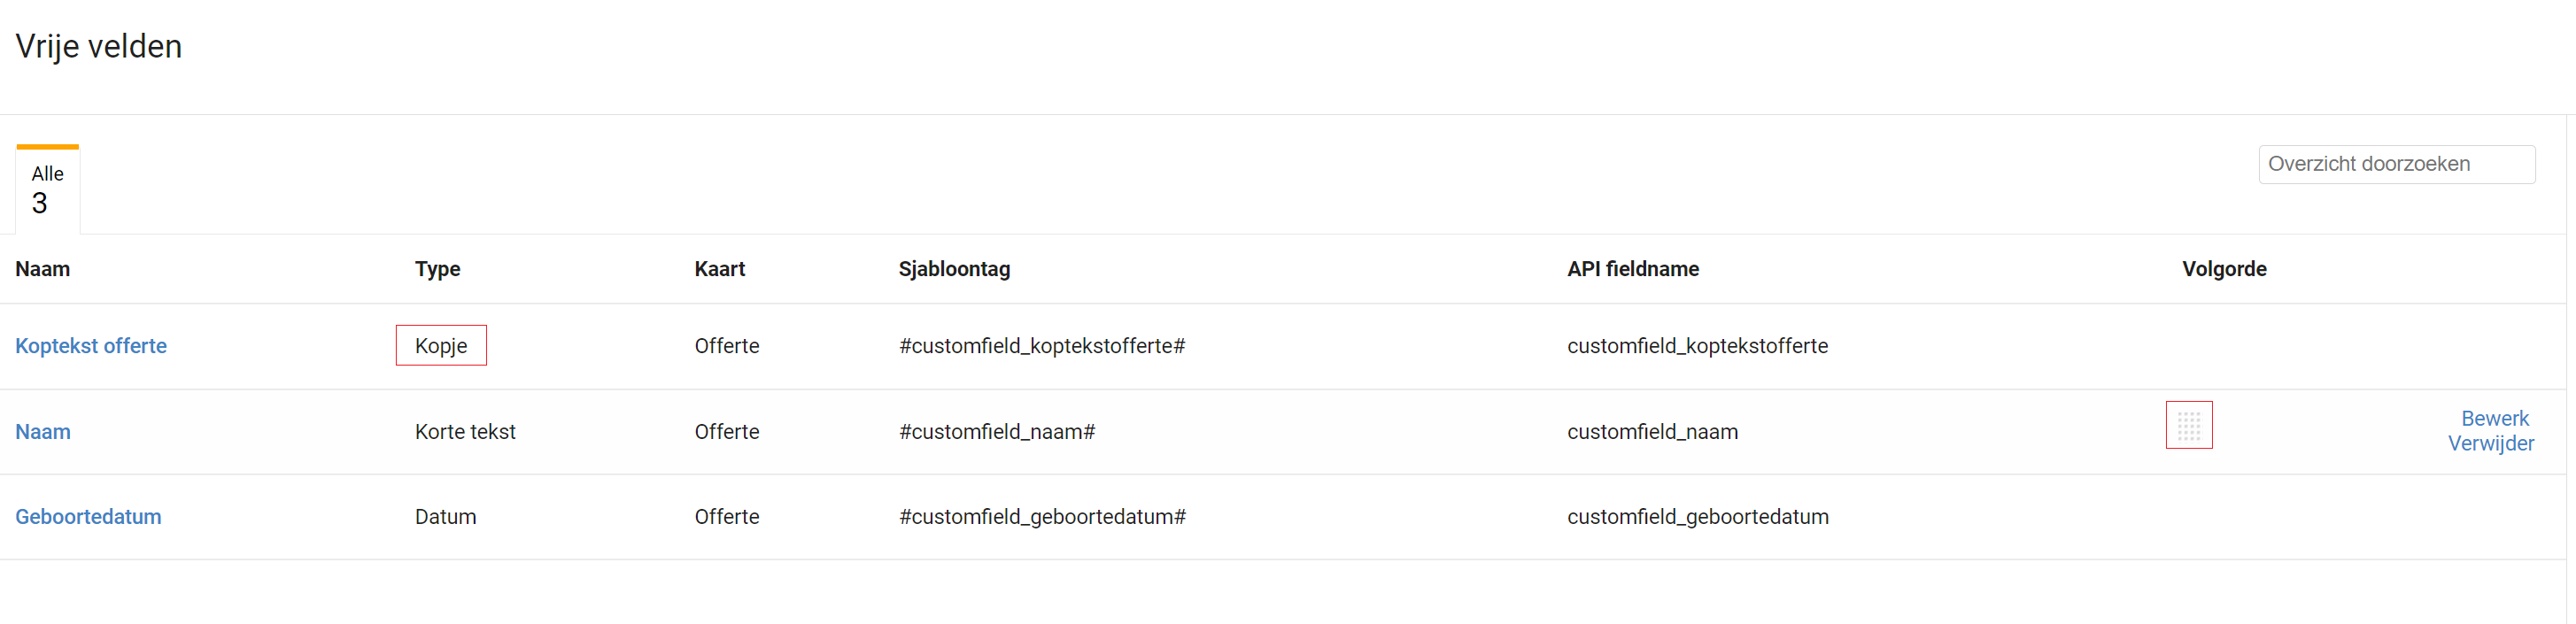
Task: Click the Kaart column header
Action: pos(719,269)
